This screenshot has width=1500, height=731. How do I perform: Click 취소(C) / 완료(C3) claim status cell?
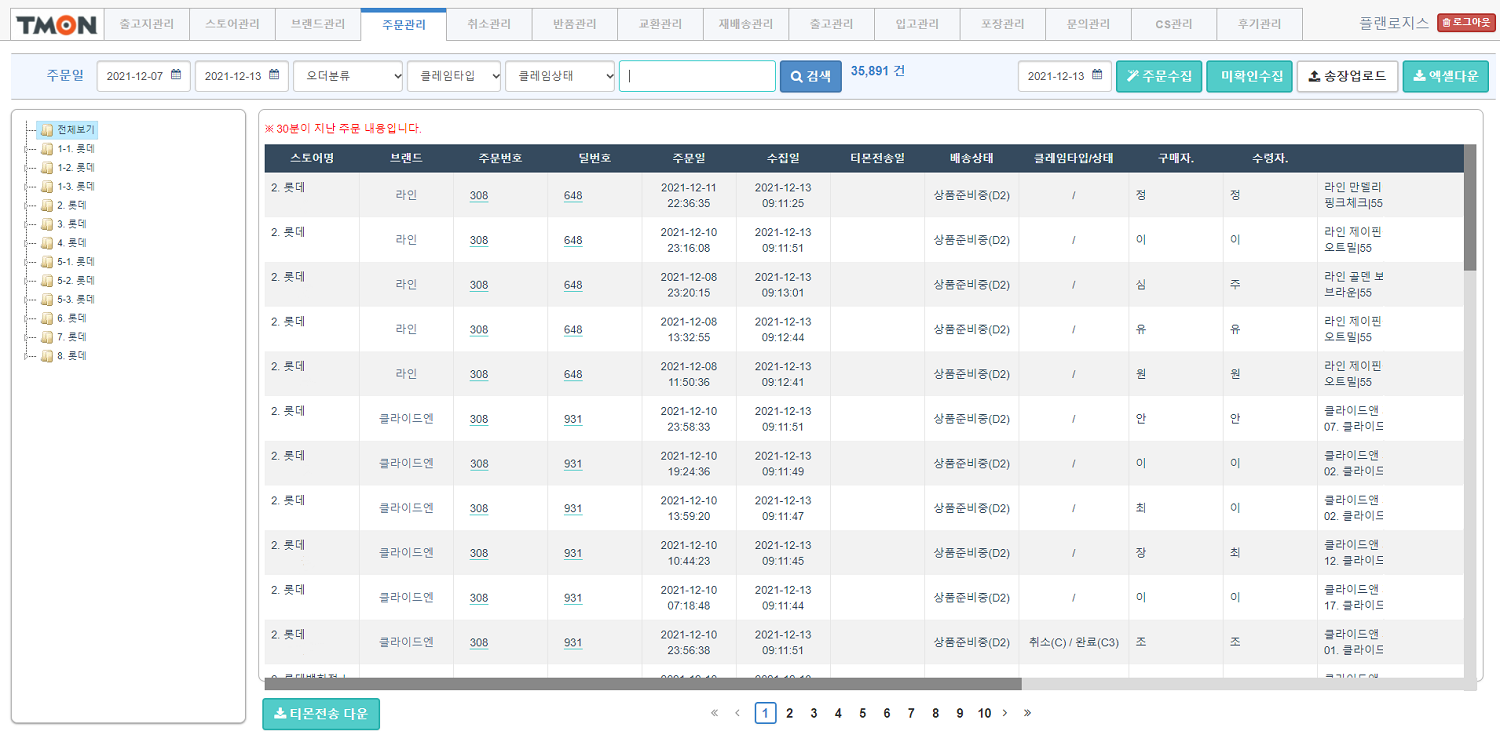[1073, 643]
